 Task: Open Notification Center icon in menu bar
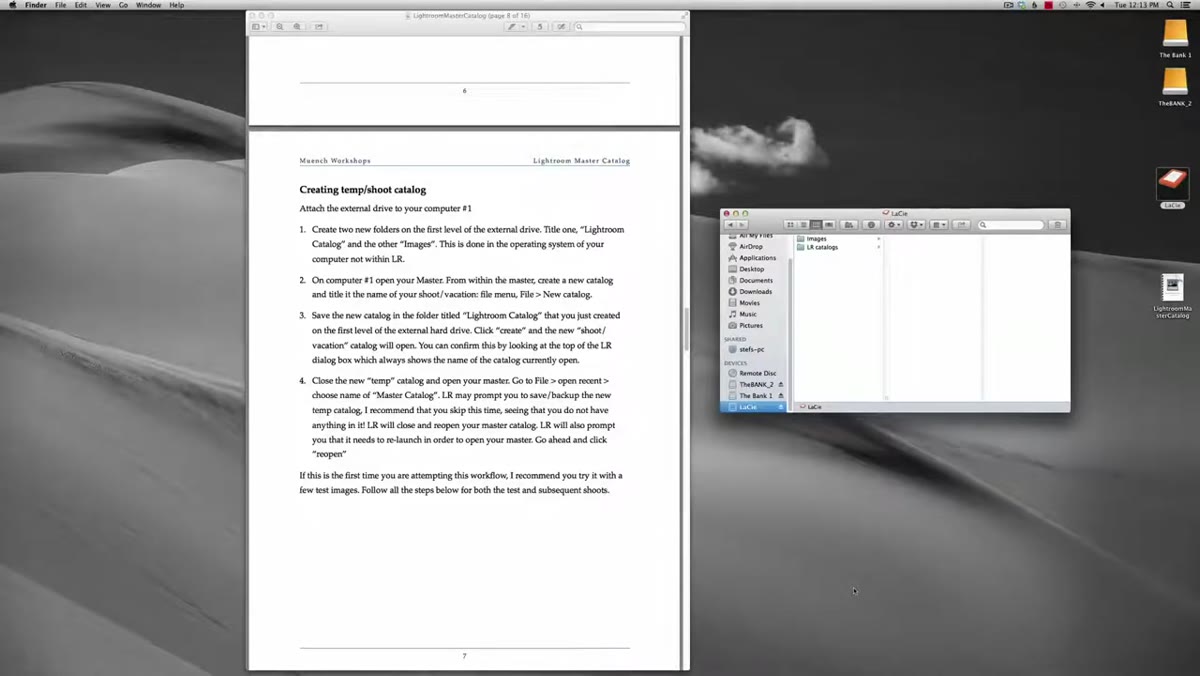click(x=1186, y=5)
